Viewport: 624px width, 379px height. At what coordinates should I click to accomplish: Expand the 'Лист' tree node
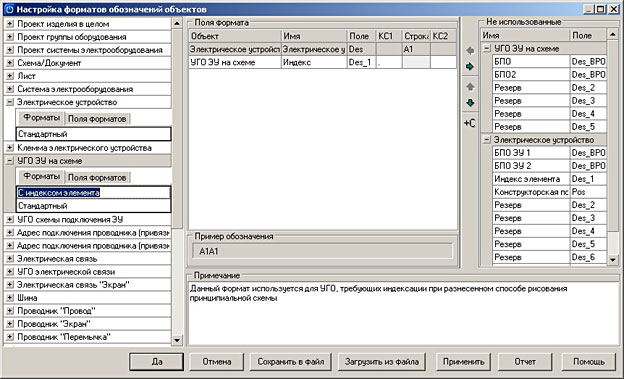click(10, 76)
